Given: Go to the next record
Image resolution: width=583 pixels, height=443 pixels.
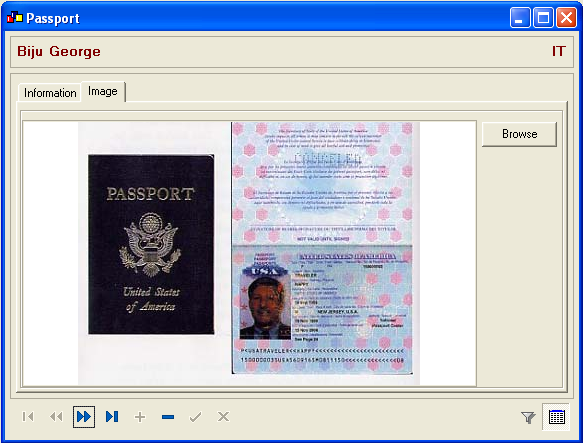Looking at the screenshot, I should click(x=84, y=417).
